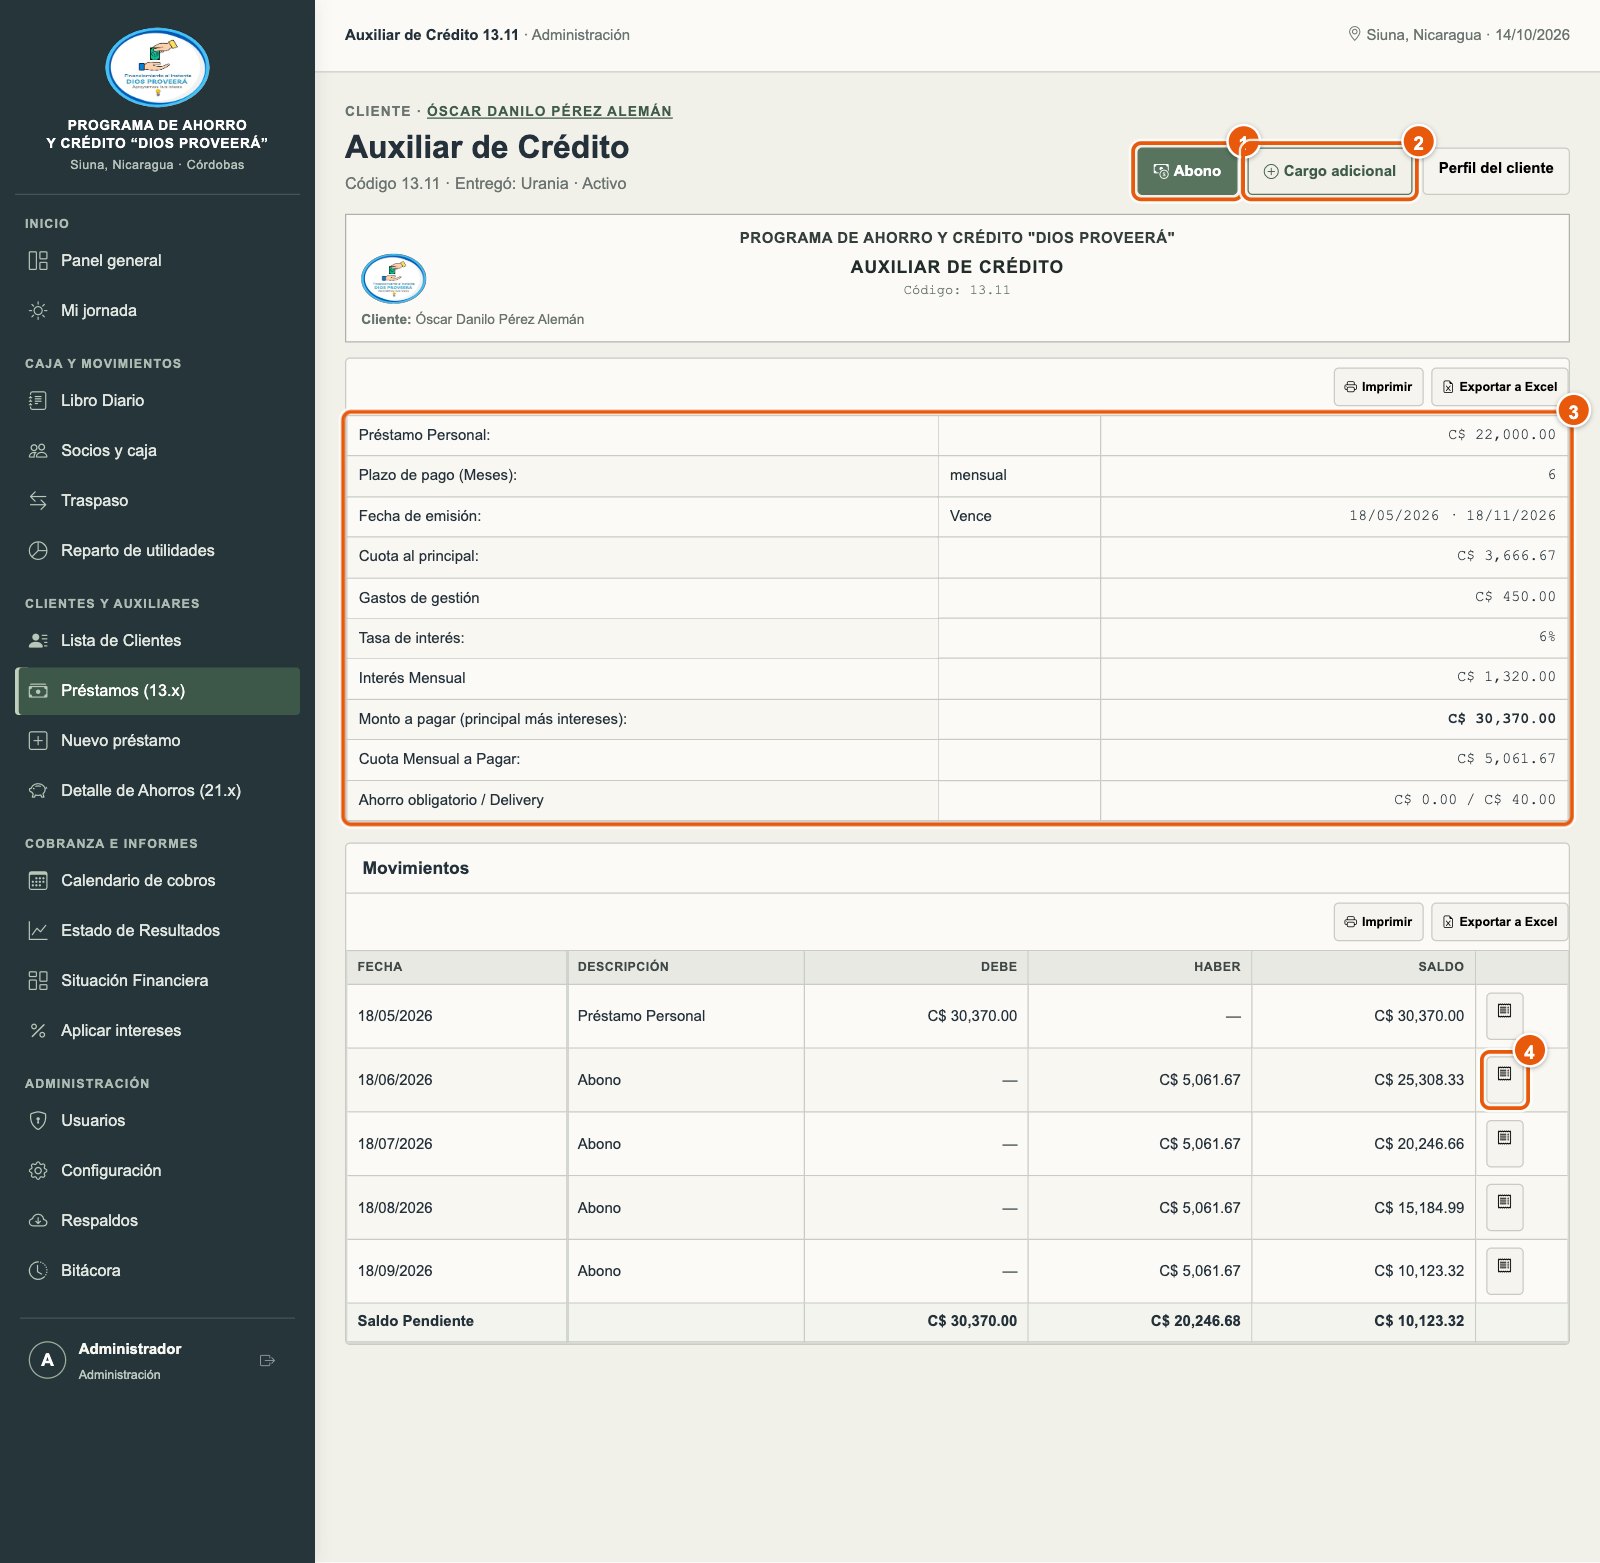
Task: Click the Aplicar intereses percent icon
Action: pyautogui.click(x=38, y=1031)
